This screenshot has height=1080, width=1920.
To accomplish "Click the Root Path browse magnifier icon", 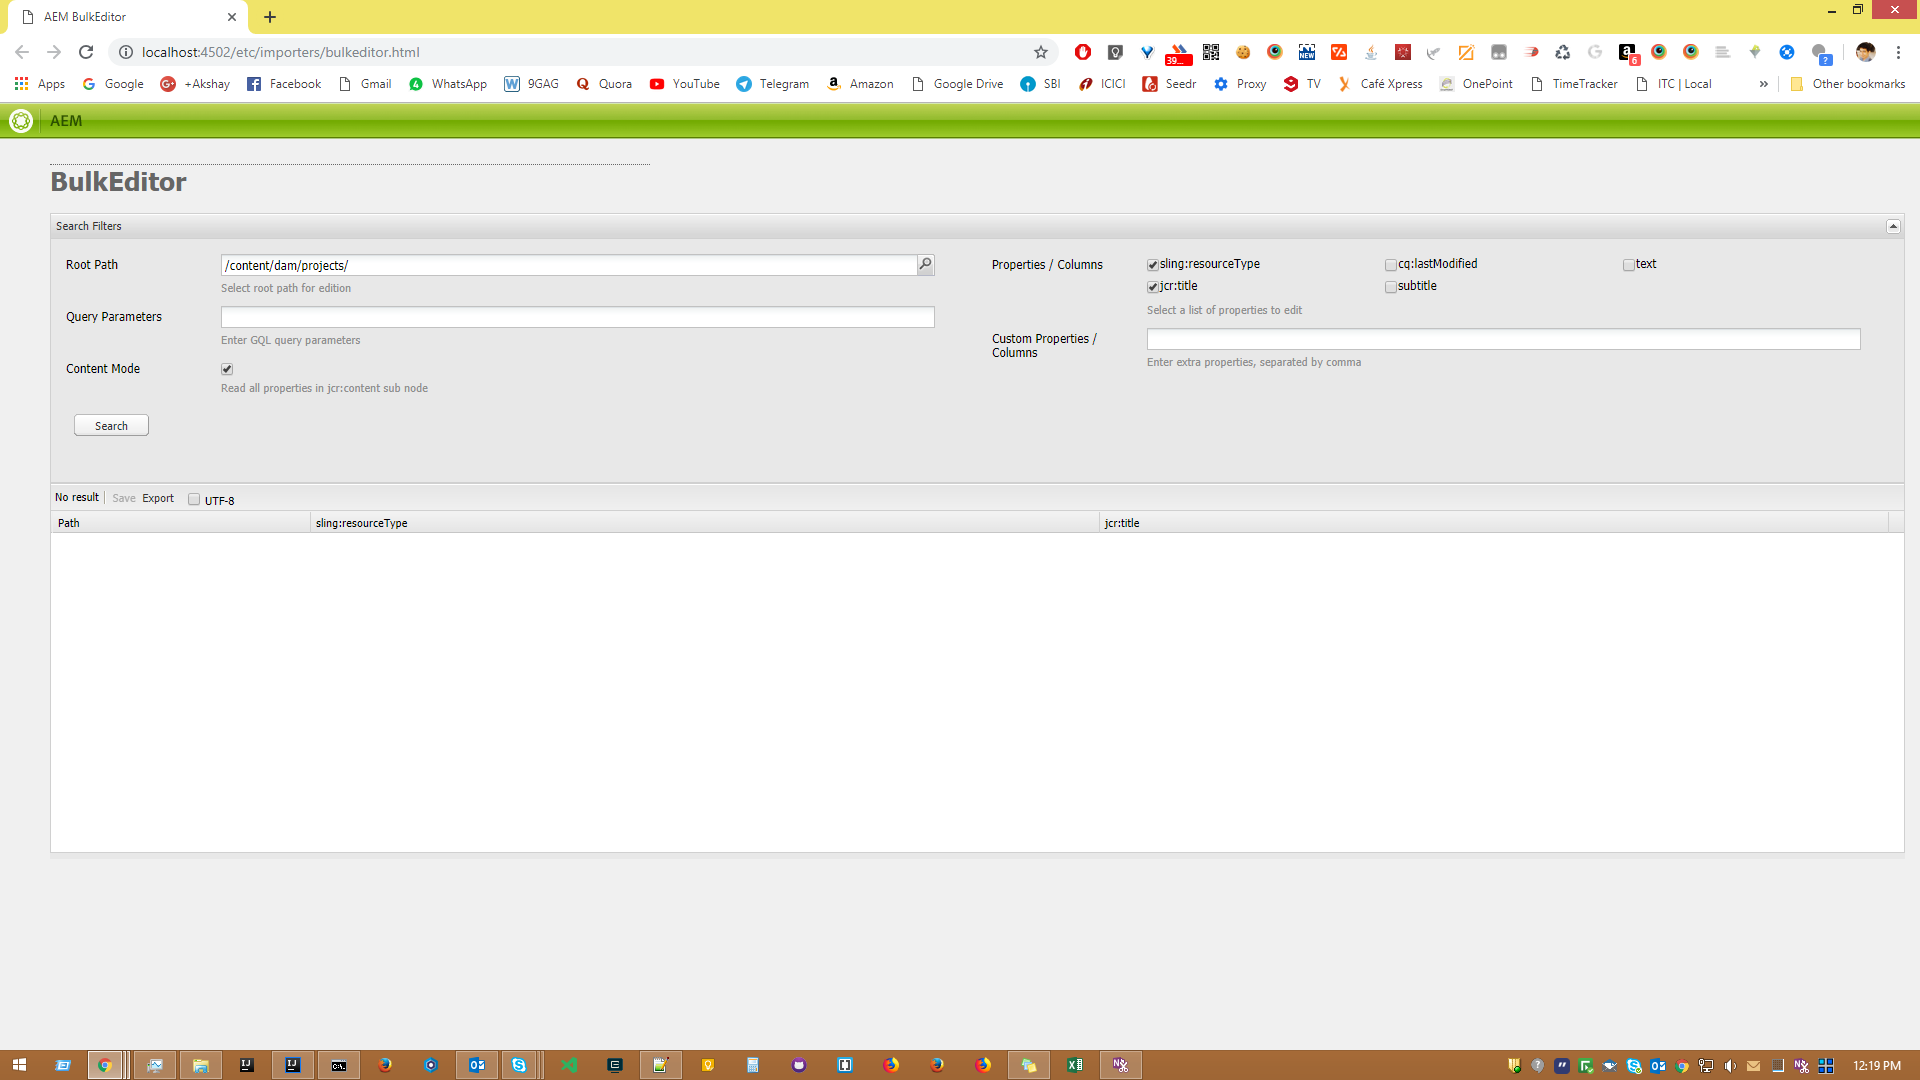I will [925, 265].
